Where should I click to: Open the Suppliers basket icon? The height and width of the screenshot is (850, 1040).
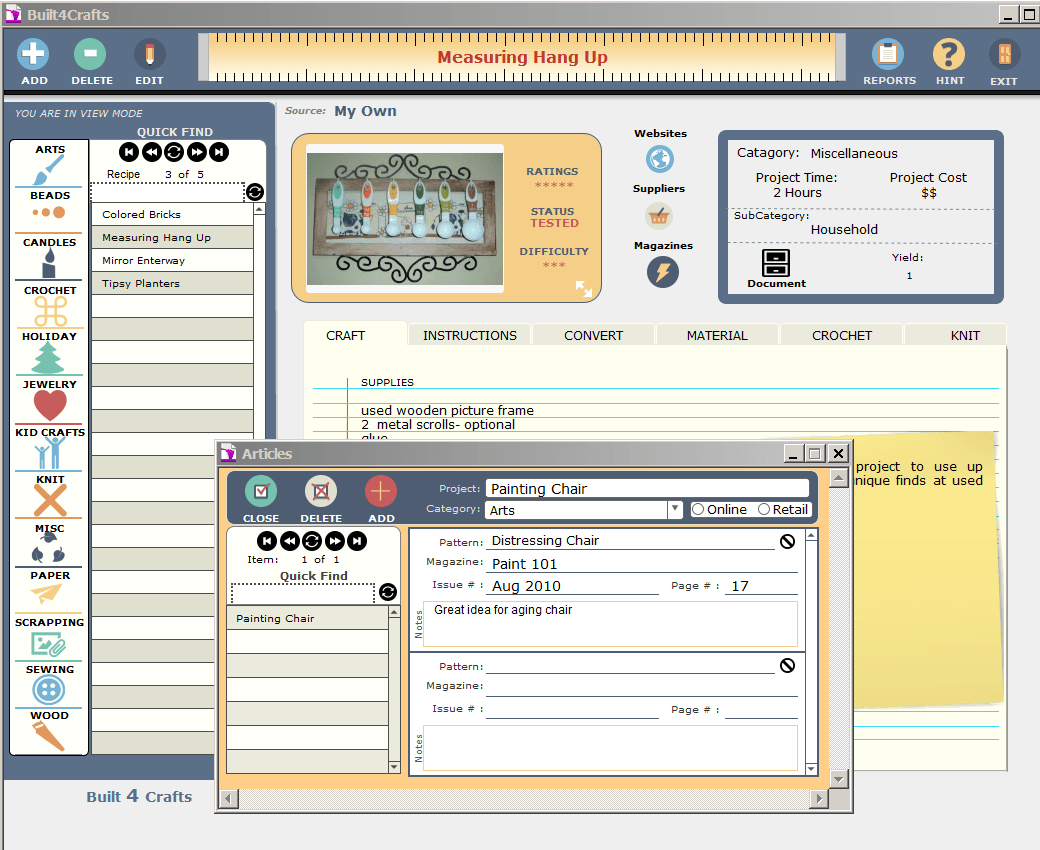pyautogui.click(x=659, y=215)
